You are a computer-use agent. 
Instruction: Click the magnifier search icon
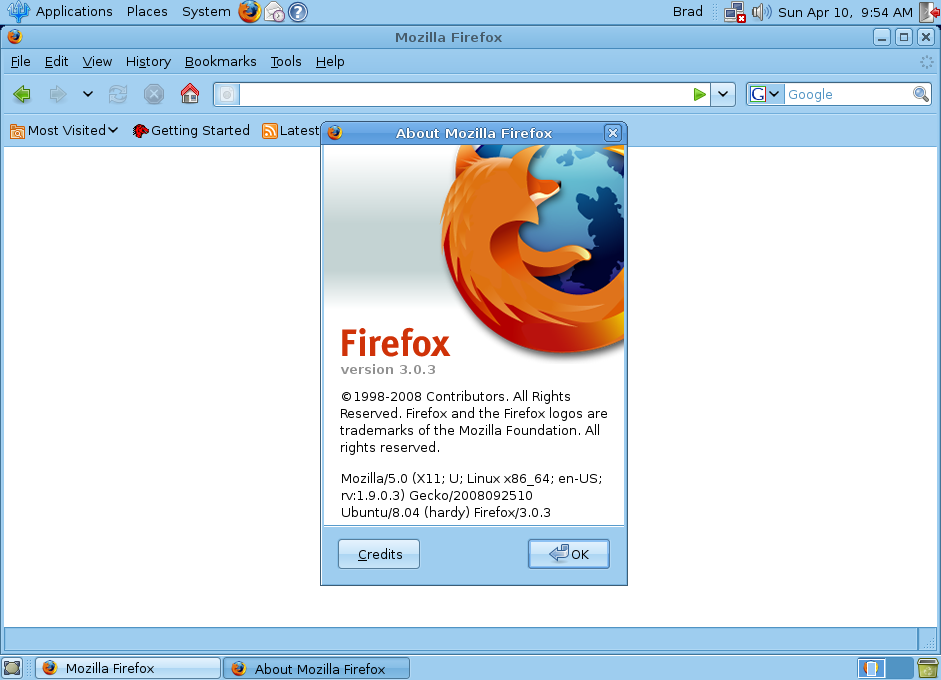coord(921,94)
